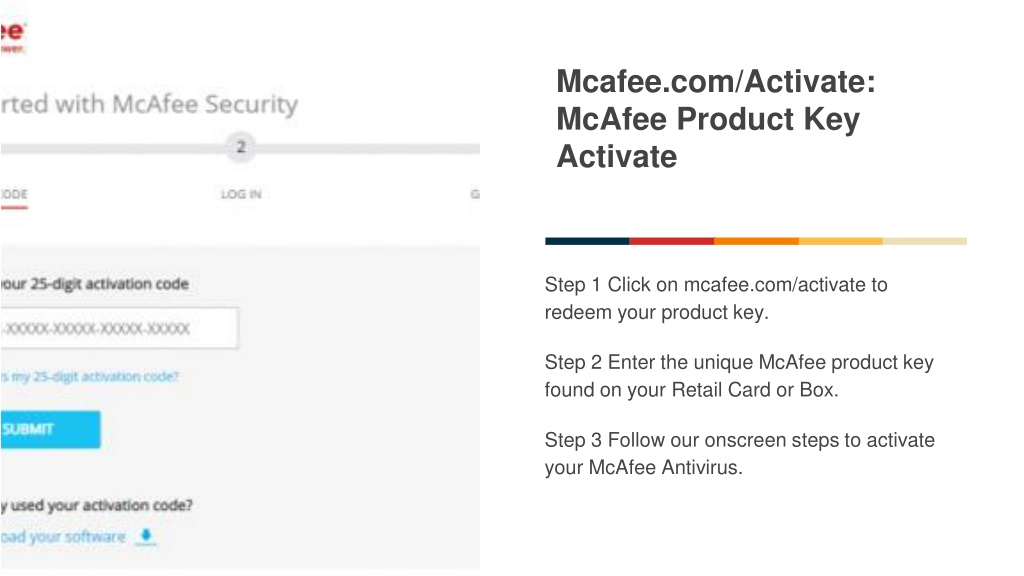The height and width of the screenshot is (576, 1024).
Task: Click the "used your activation code?" heading
Action: click(97, 505)
